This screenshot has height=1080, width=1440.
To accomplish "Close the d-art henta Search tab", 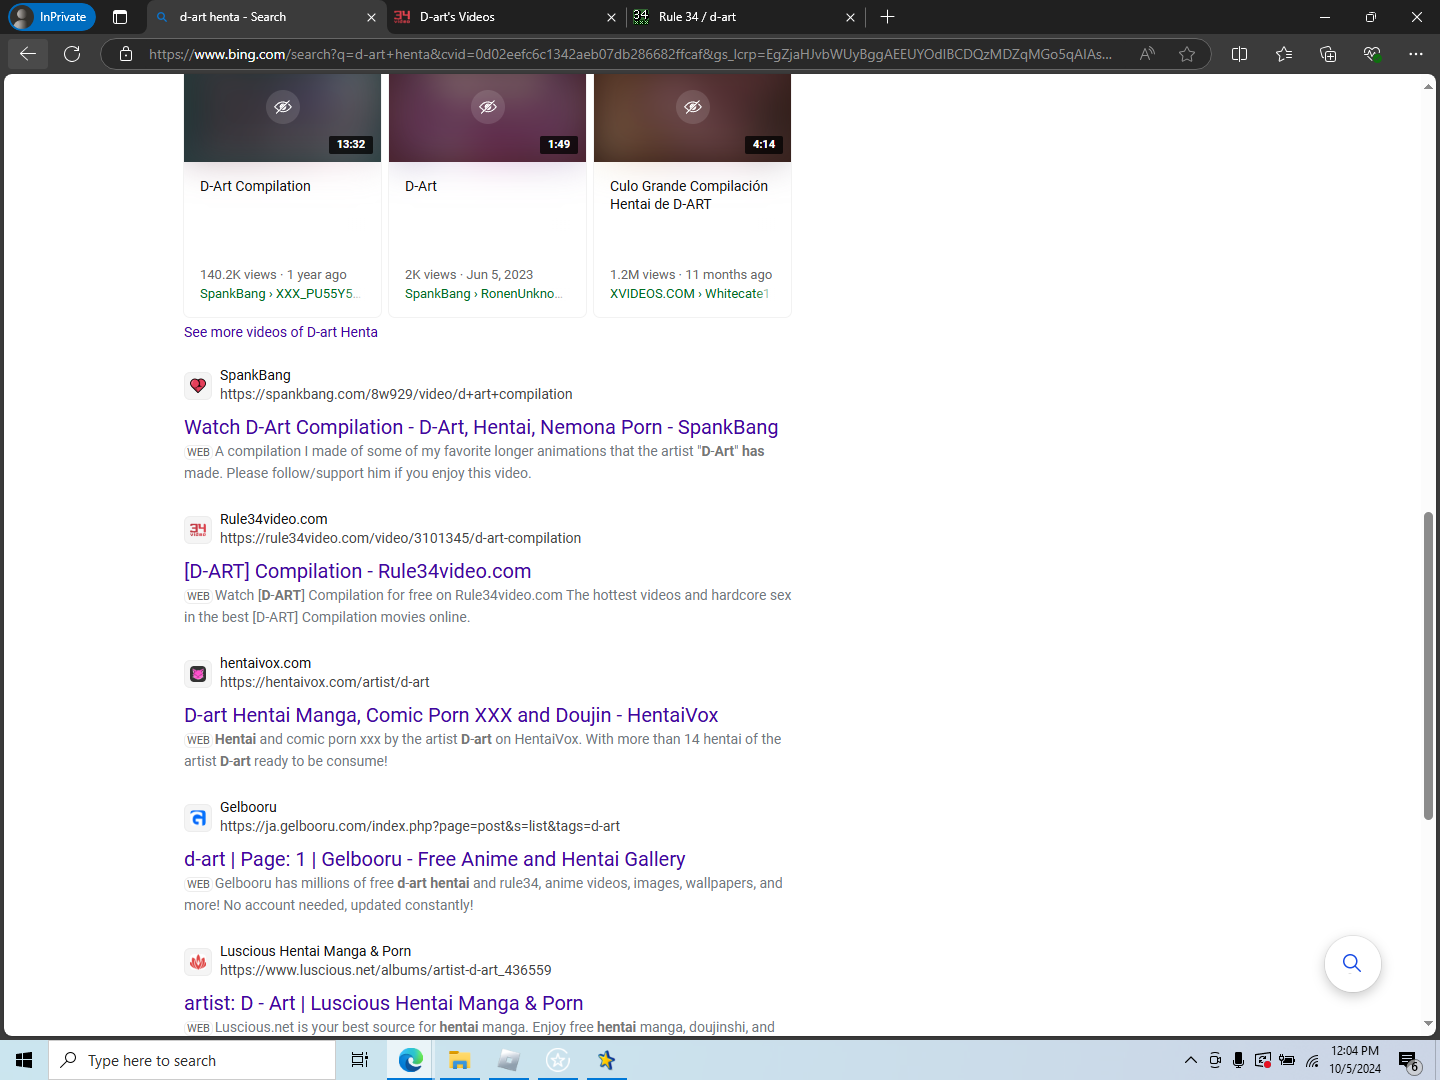I will (371, 17).
